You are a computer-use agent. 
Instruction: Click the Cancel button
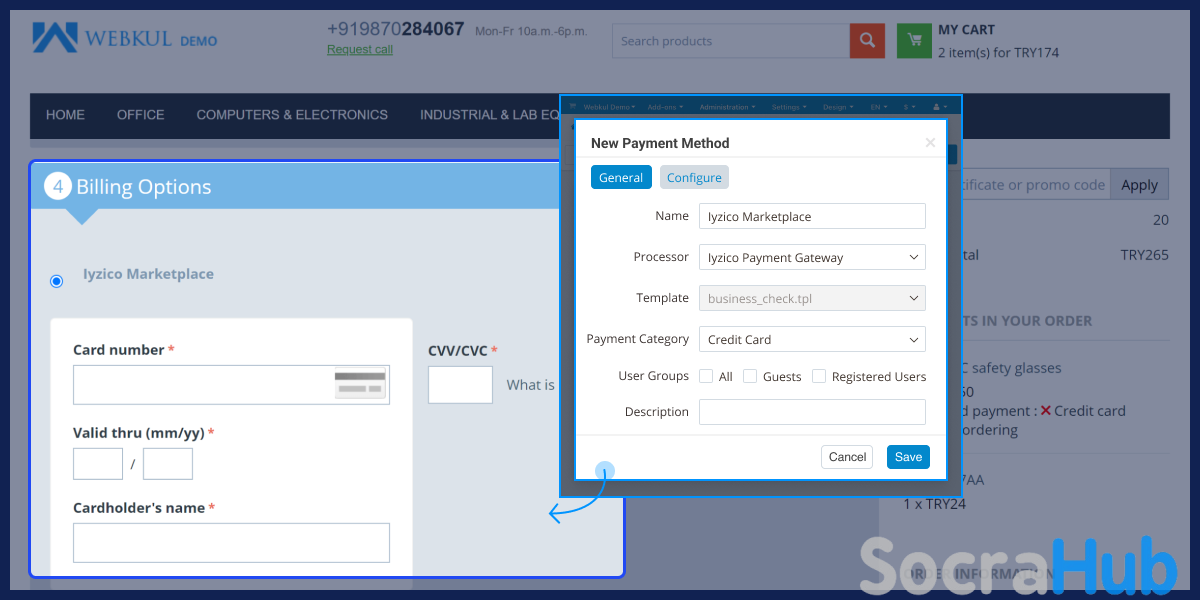coord(847,457)
